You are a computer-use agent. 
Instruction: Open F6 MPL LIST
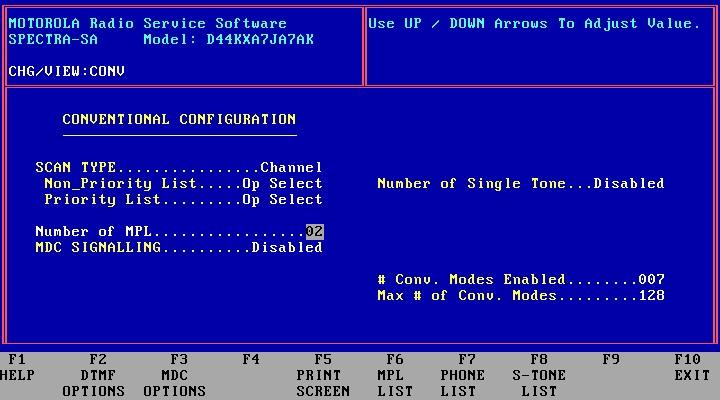point(395,375)
